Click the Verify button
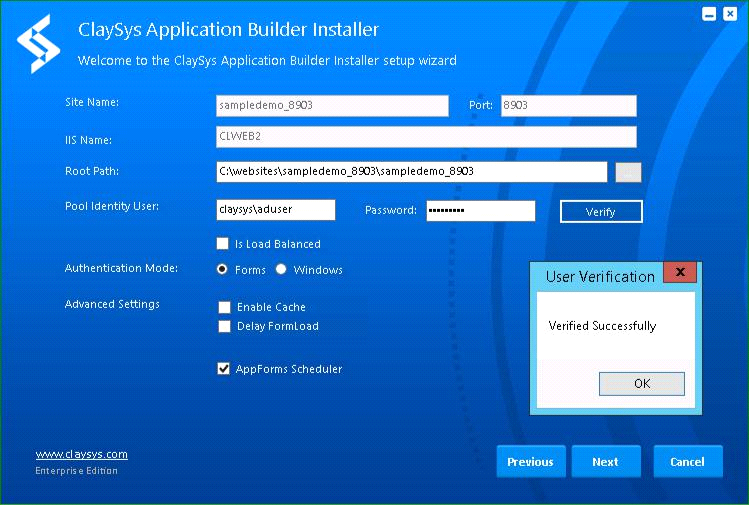The height and width of the screenshot is (505, 749). click(x=601, y=212)
